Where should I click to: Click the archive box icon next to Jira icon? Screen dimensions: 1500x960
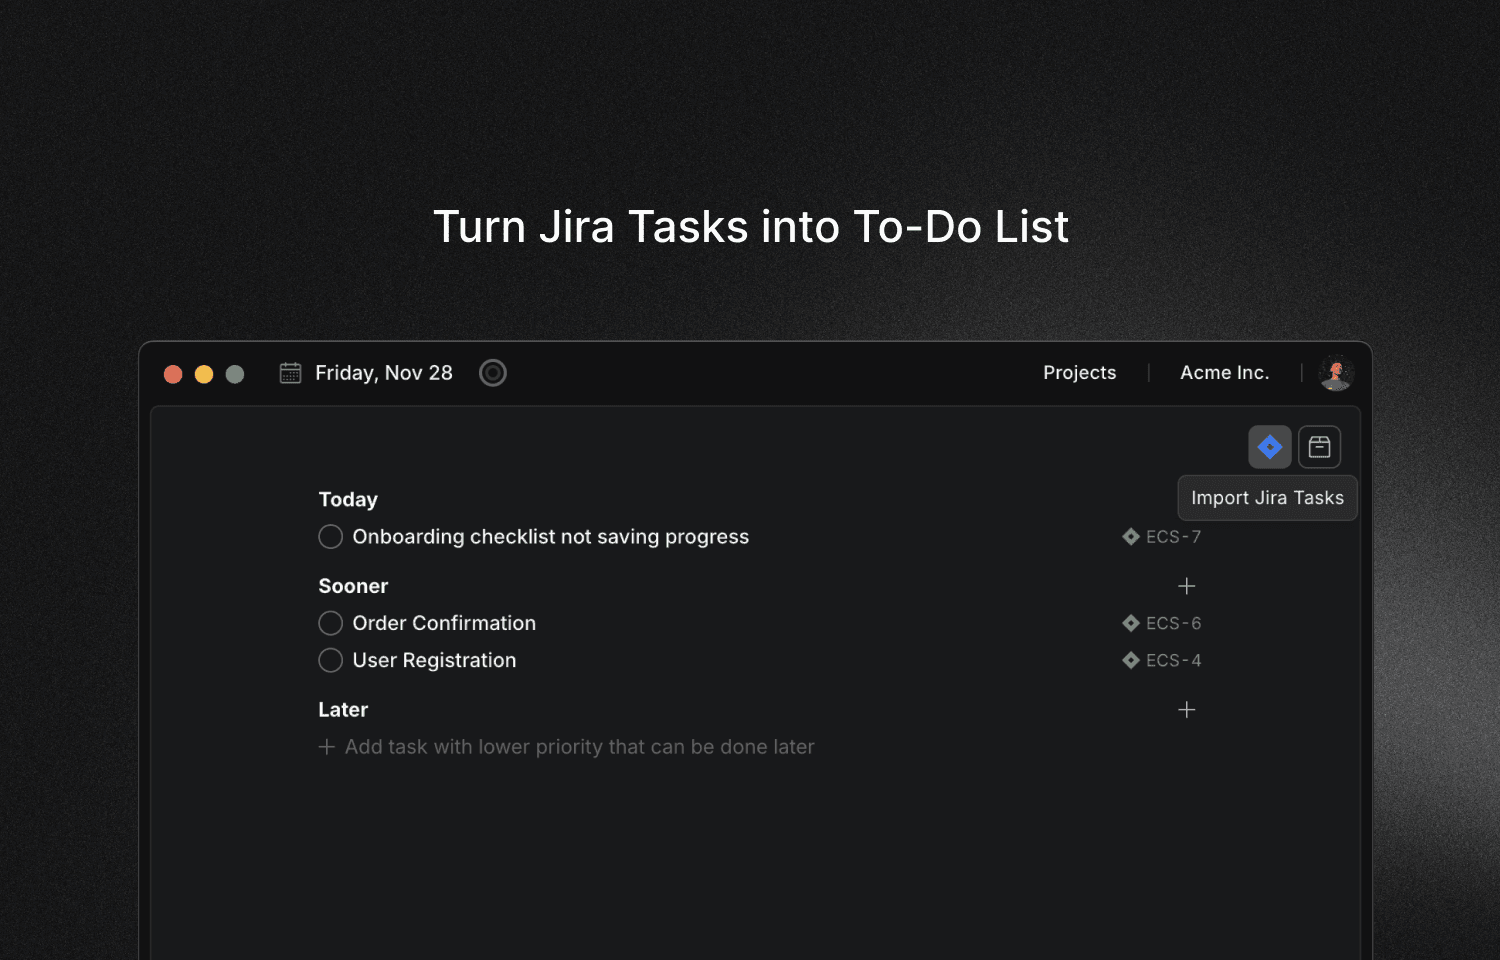click(1319, 446)
